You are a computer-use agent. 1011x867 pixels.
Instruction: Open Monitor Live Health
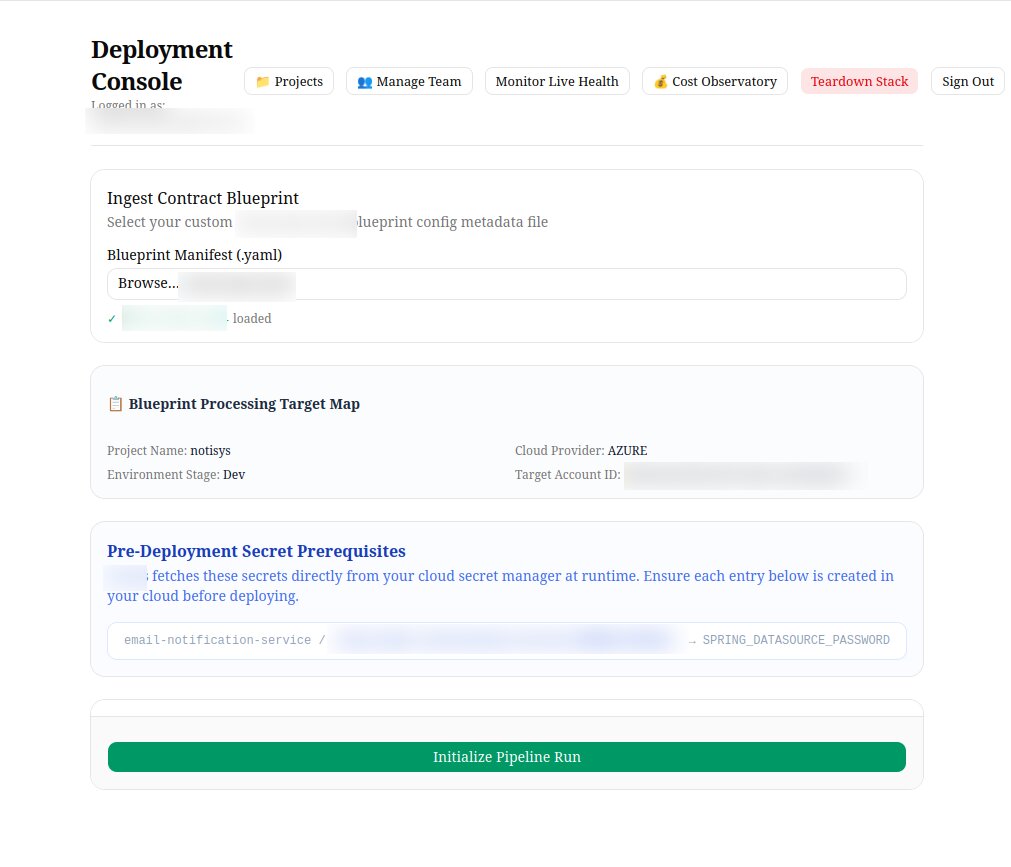(x=557, y=81)
